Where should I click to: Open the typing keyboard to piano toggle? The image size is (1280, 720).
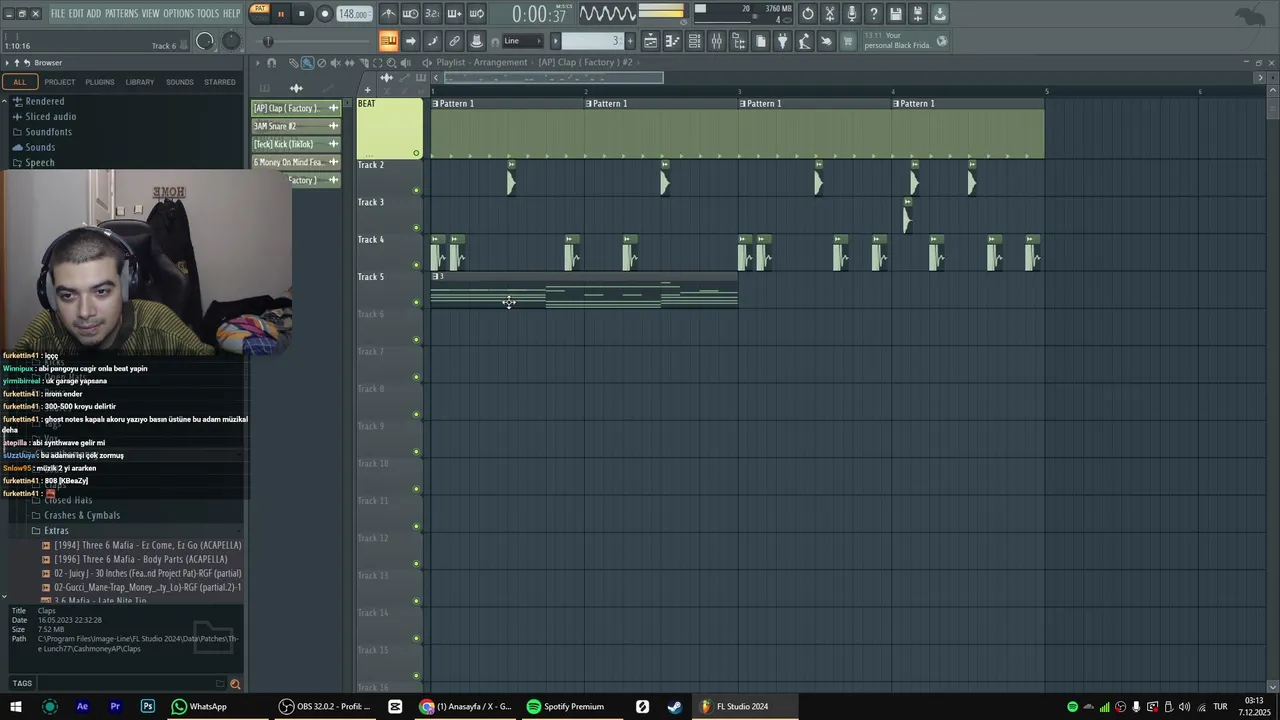tap(389, 41)
